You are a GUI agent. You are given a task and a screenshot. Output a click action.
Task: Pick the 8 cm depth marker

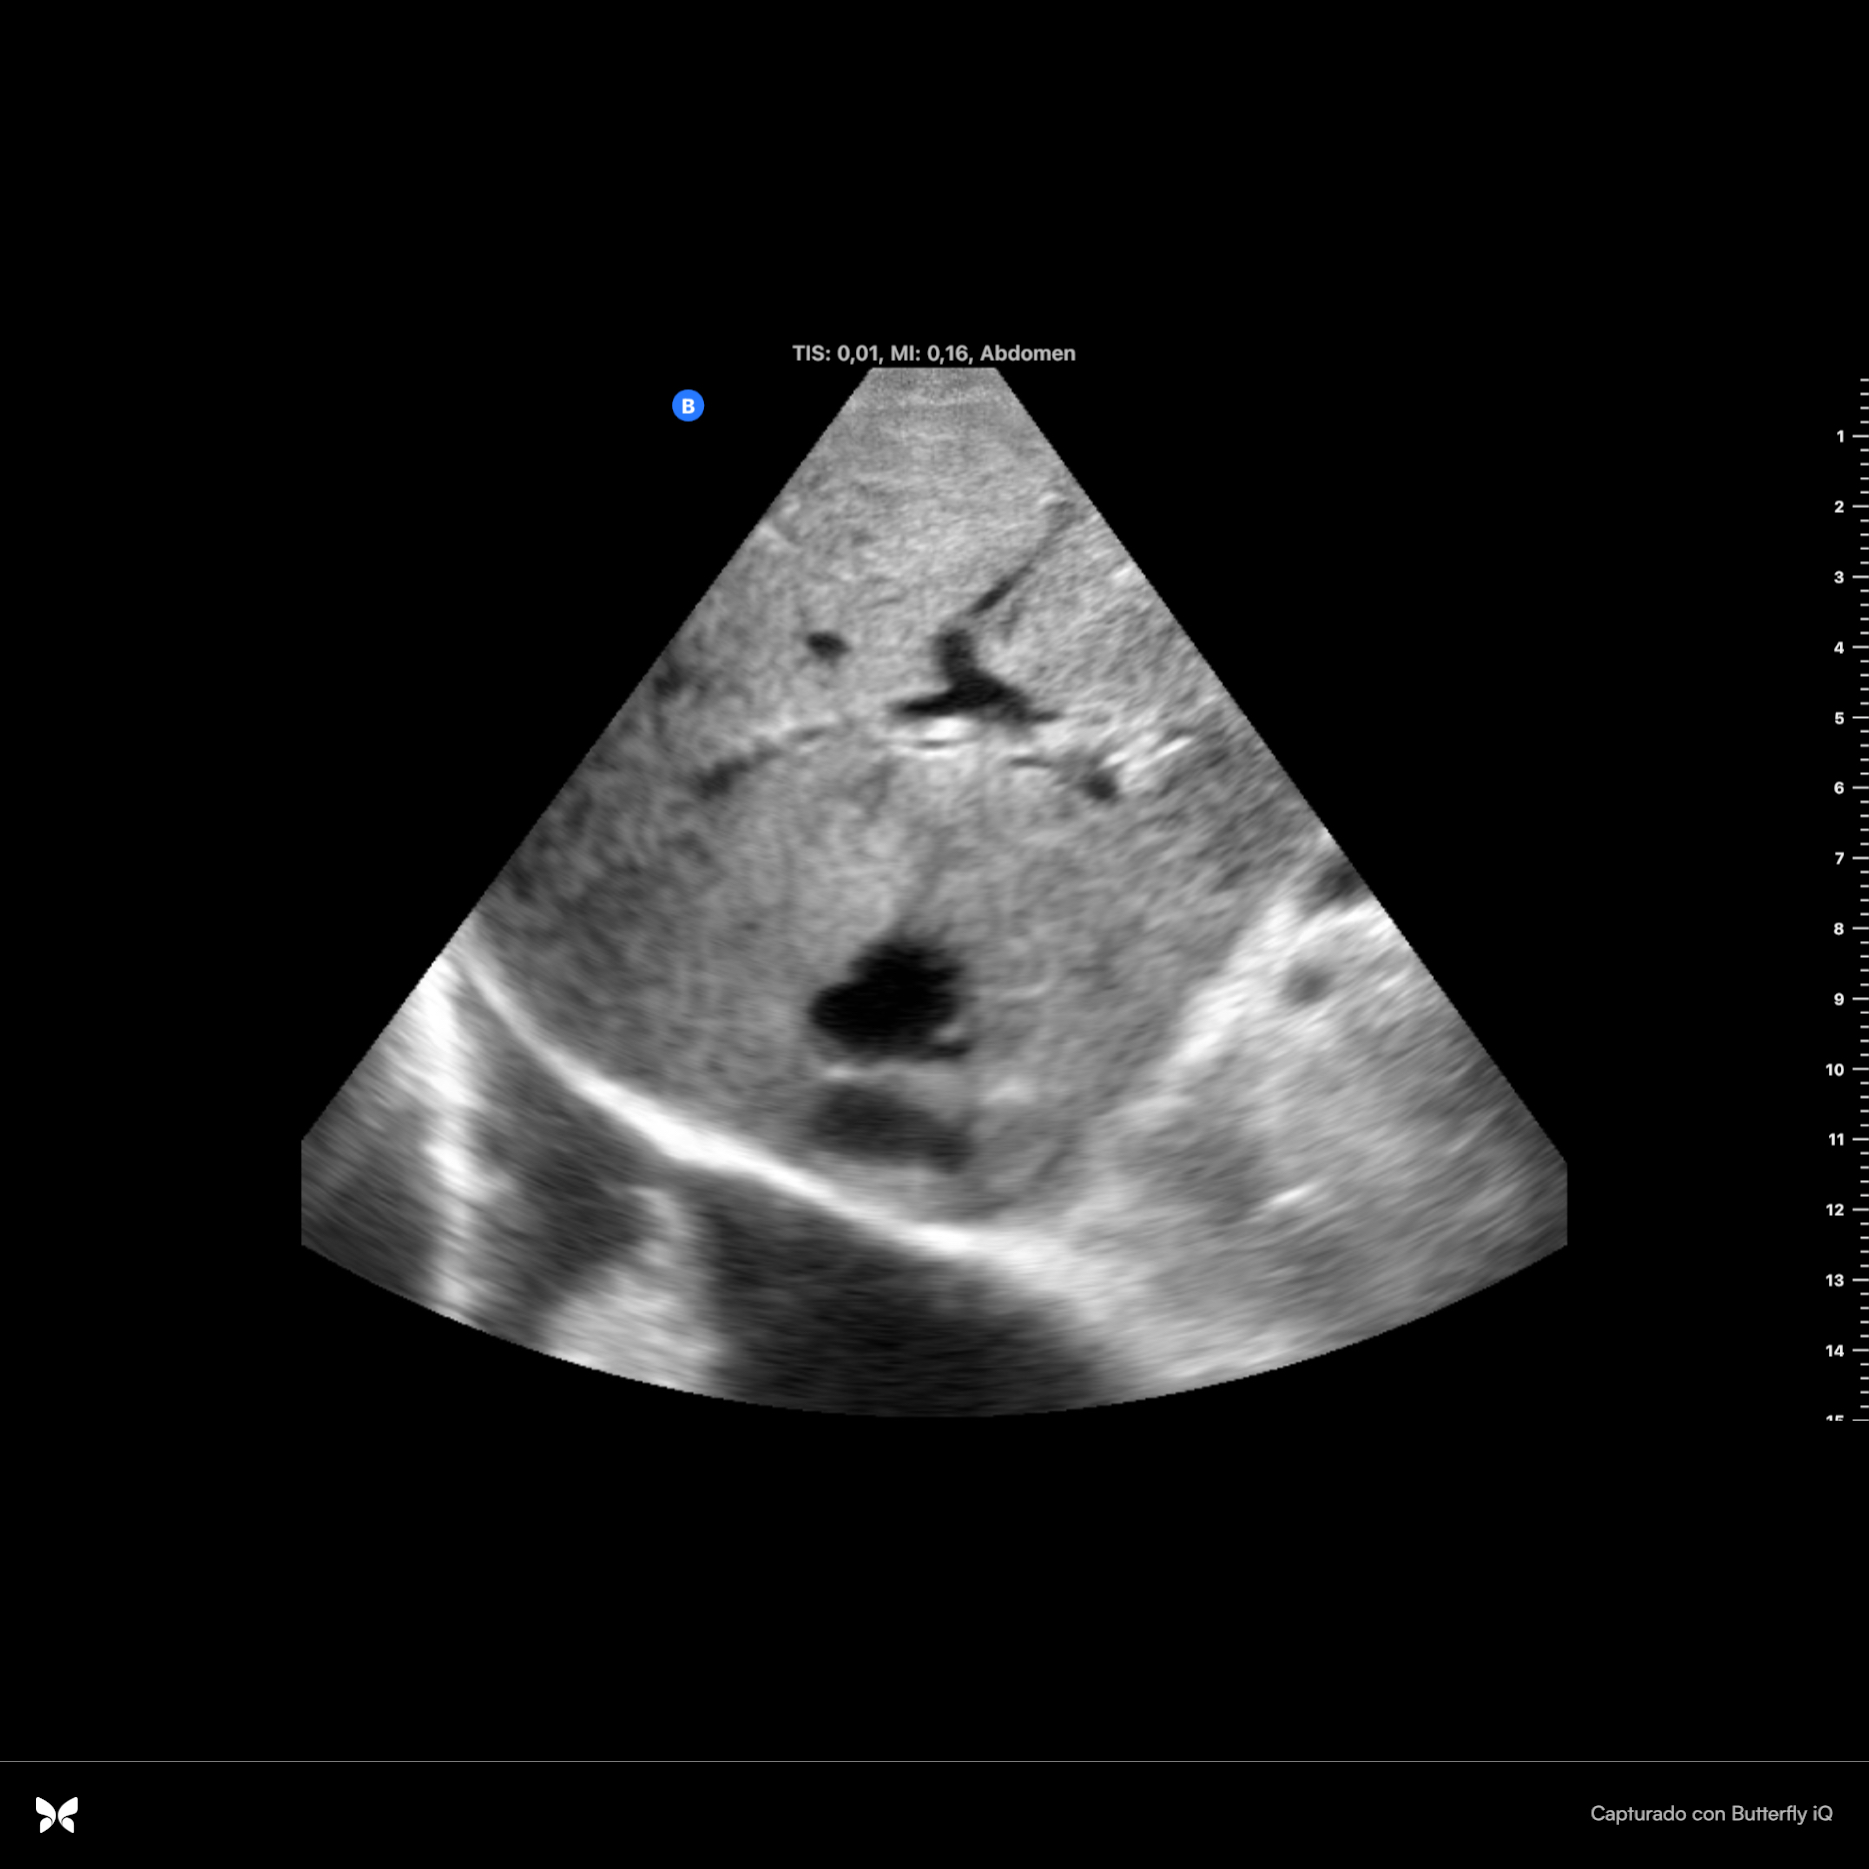1840,929
